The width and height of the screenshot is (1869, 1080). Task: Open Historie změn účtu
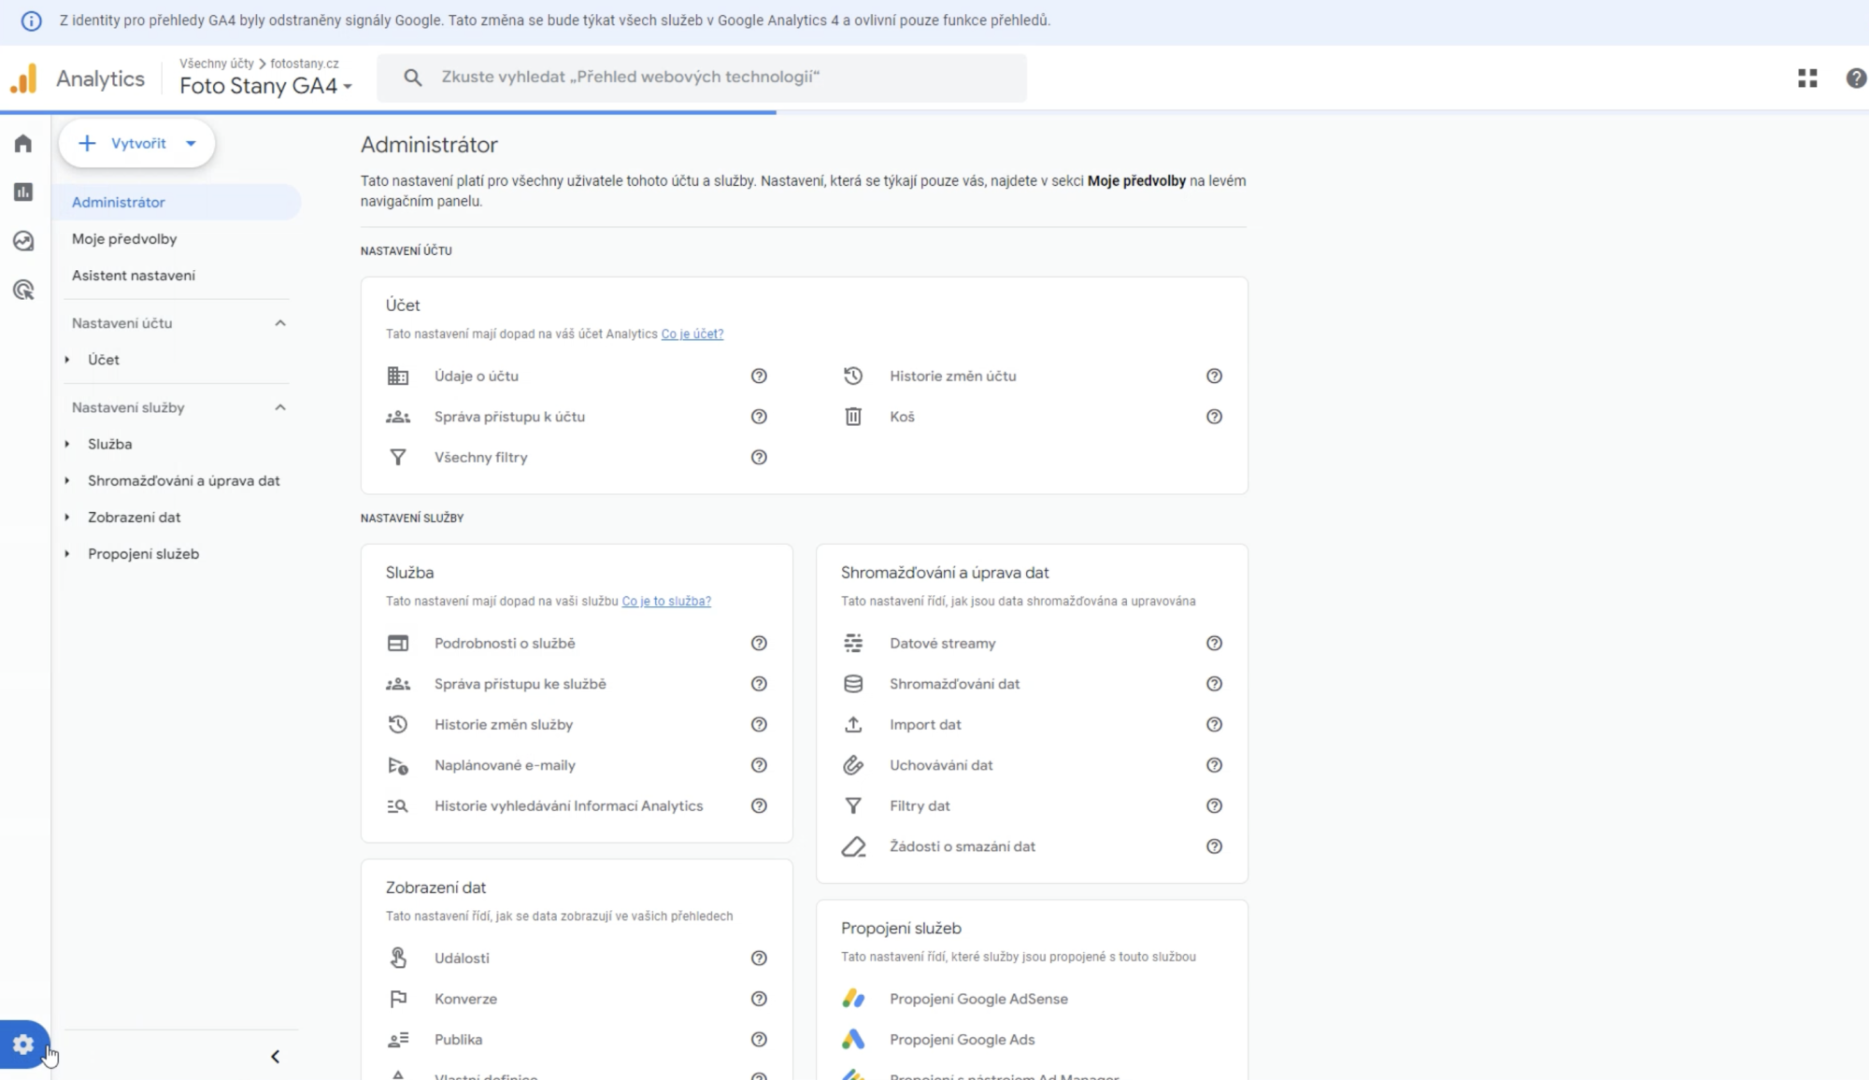[952, 376]
